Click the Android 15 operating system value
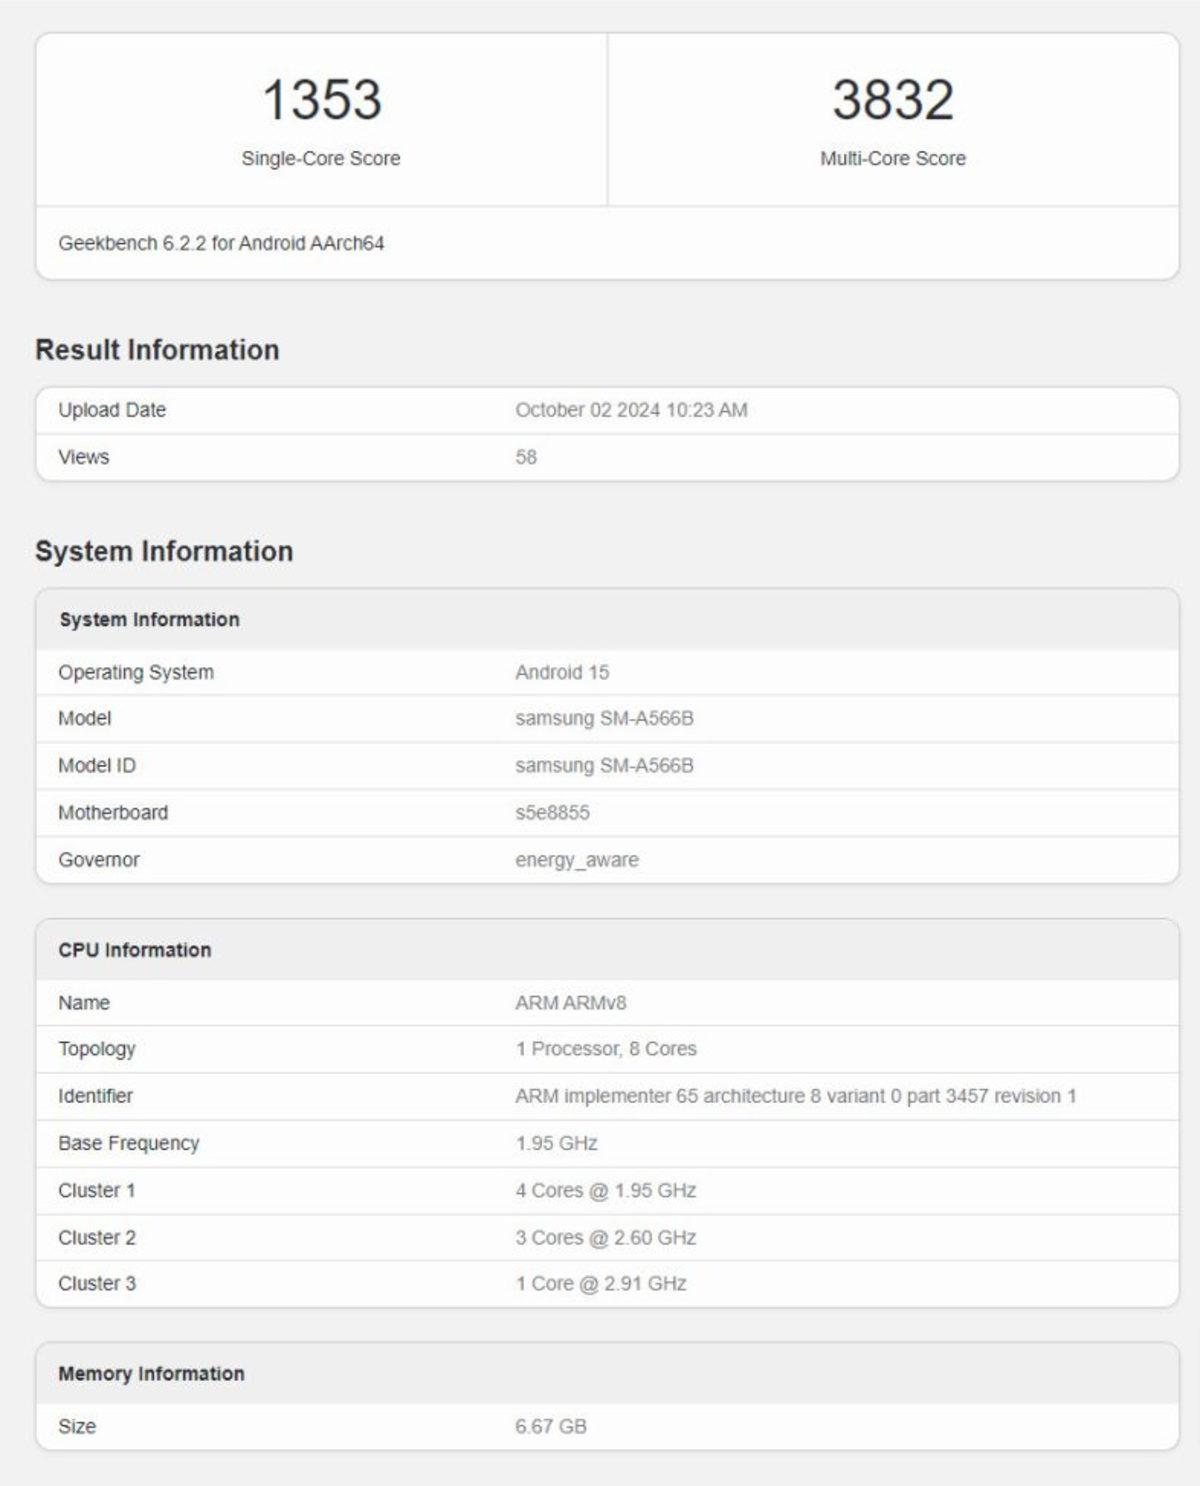This screenshot has height=1486, width=1200. pos(562,672)
